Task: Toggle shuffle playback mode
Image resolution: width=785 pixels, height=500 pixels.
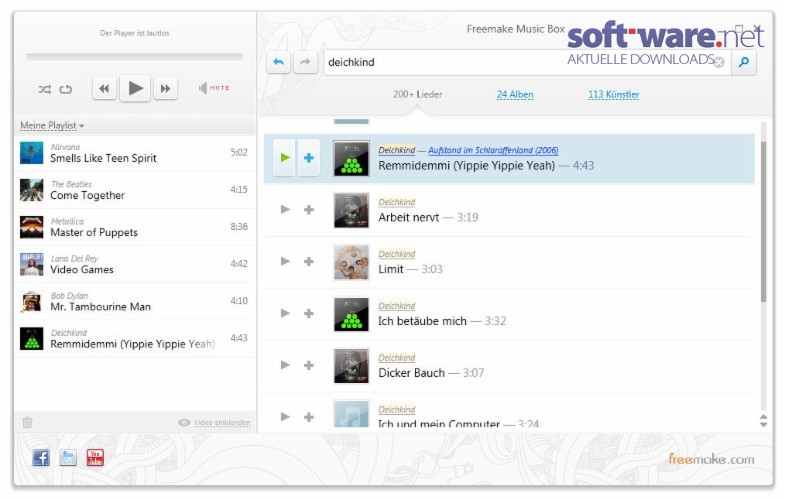Action: pos(45,89)
